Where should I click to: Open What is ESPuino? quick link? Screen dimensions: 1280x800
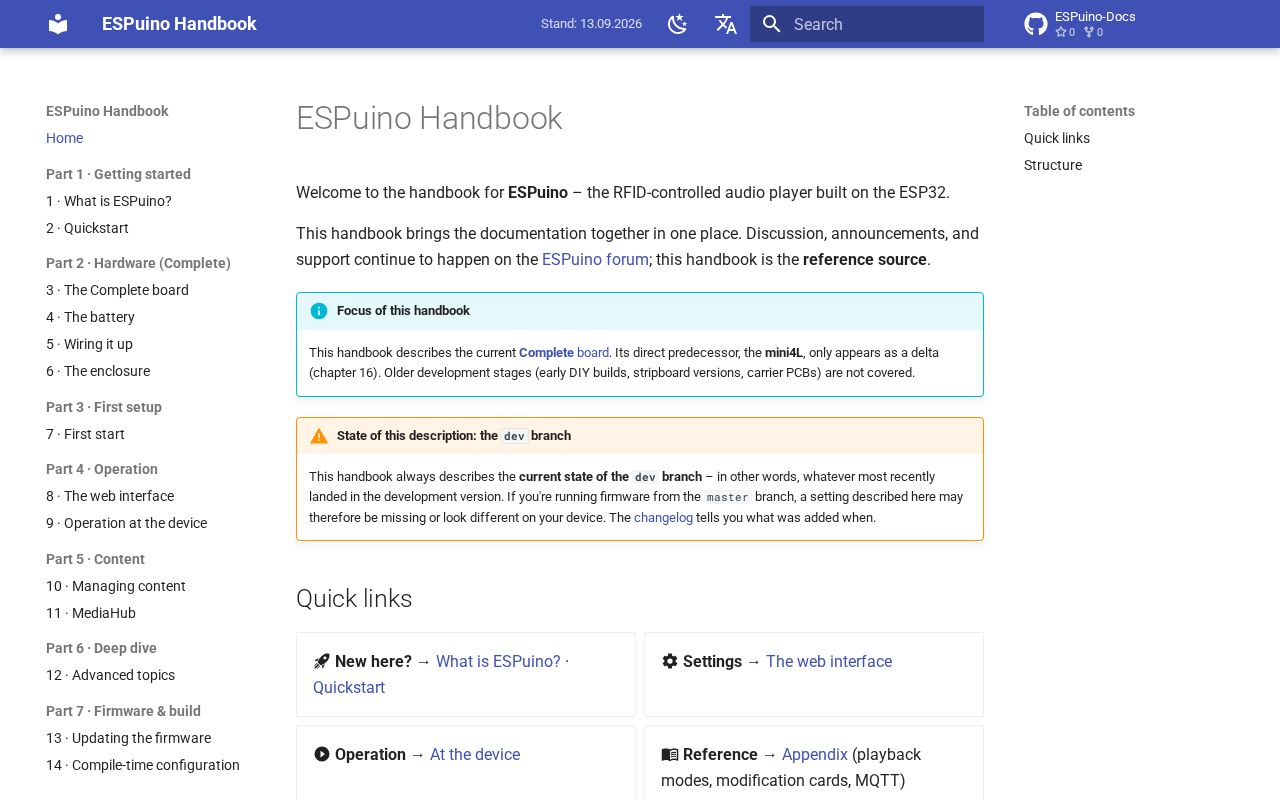coord(498,661)
